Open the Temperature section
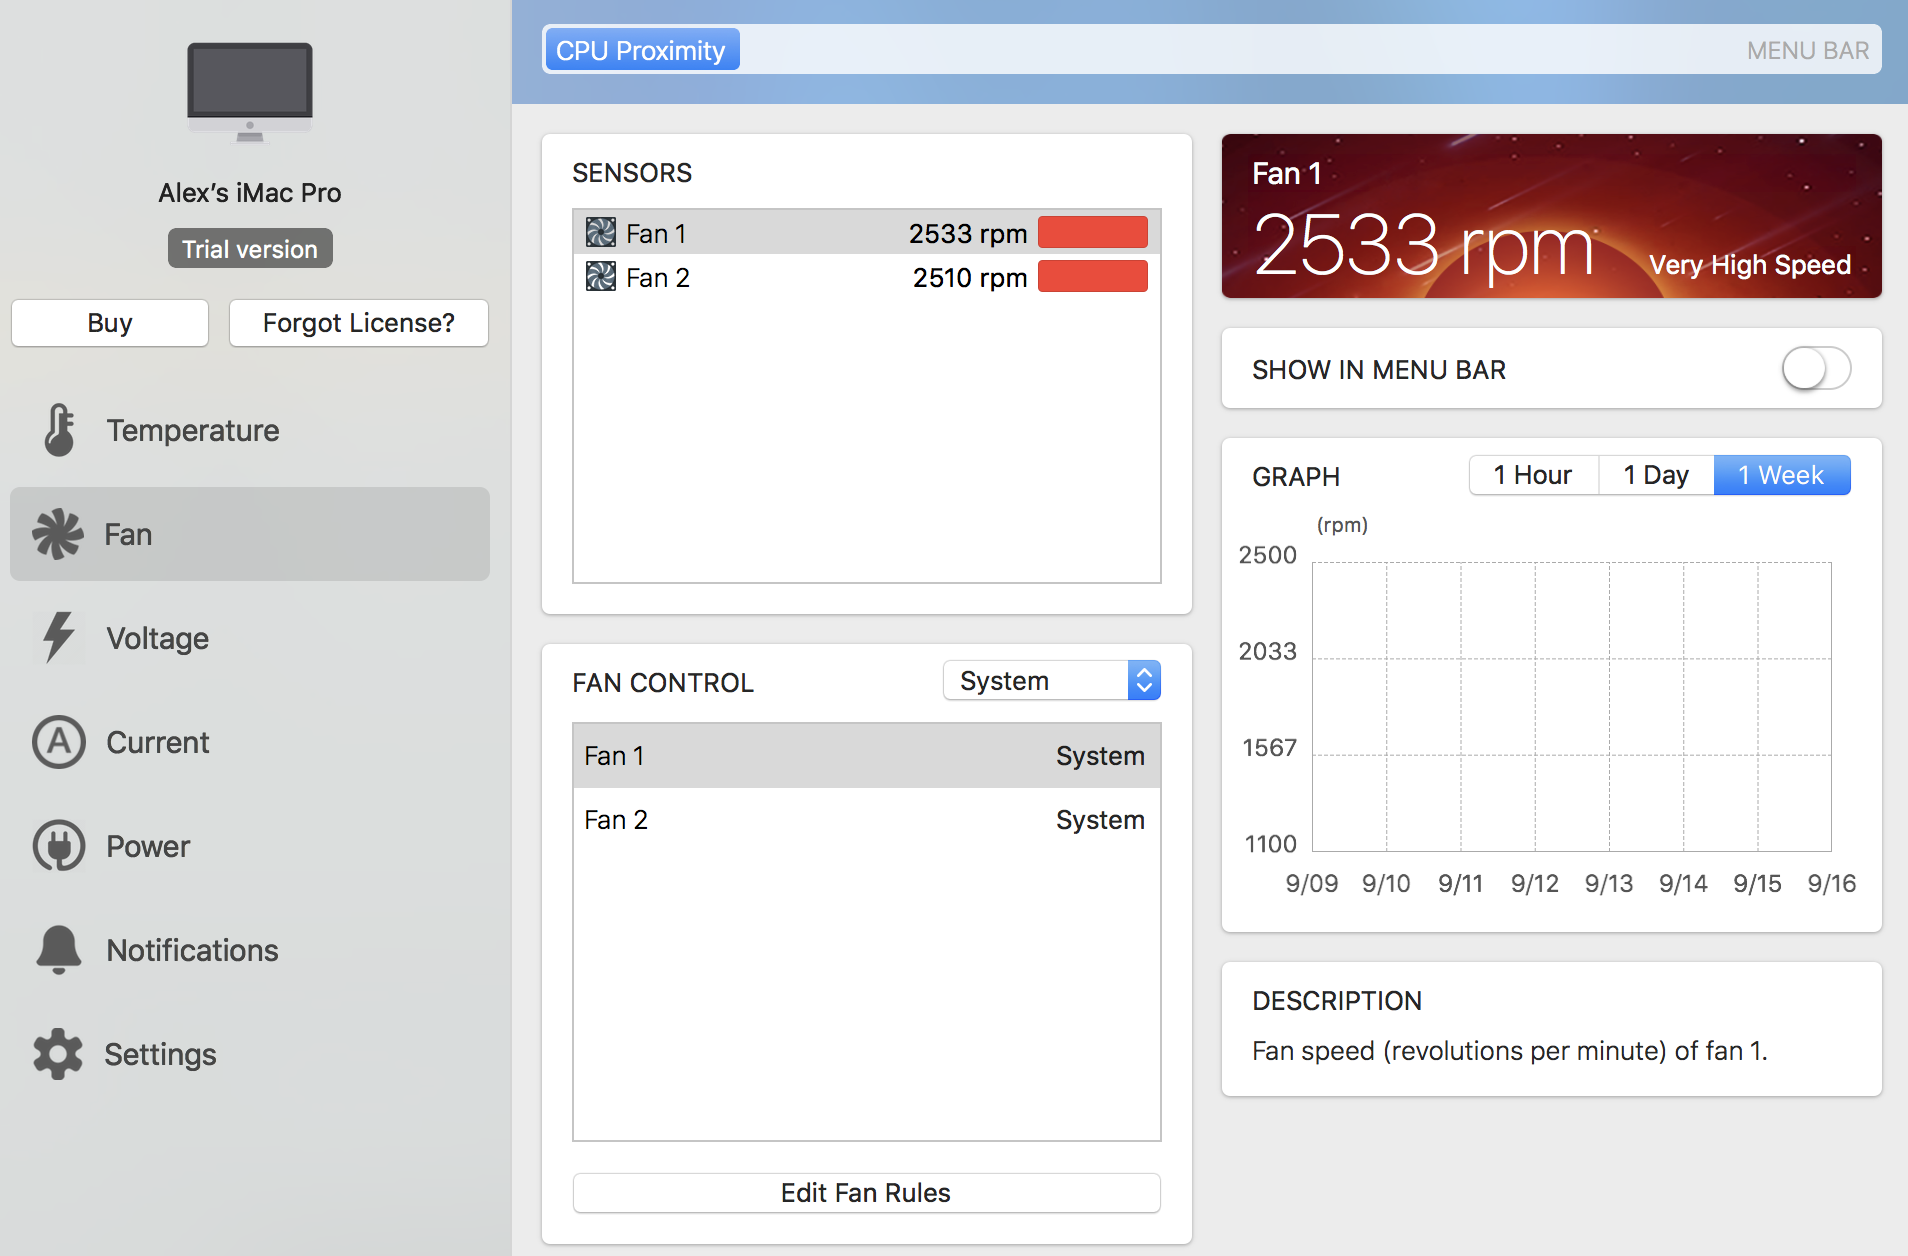The width and height of the screenshot is (1908, 1256). click(x=250, y=430)
